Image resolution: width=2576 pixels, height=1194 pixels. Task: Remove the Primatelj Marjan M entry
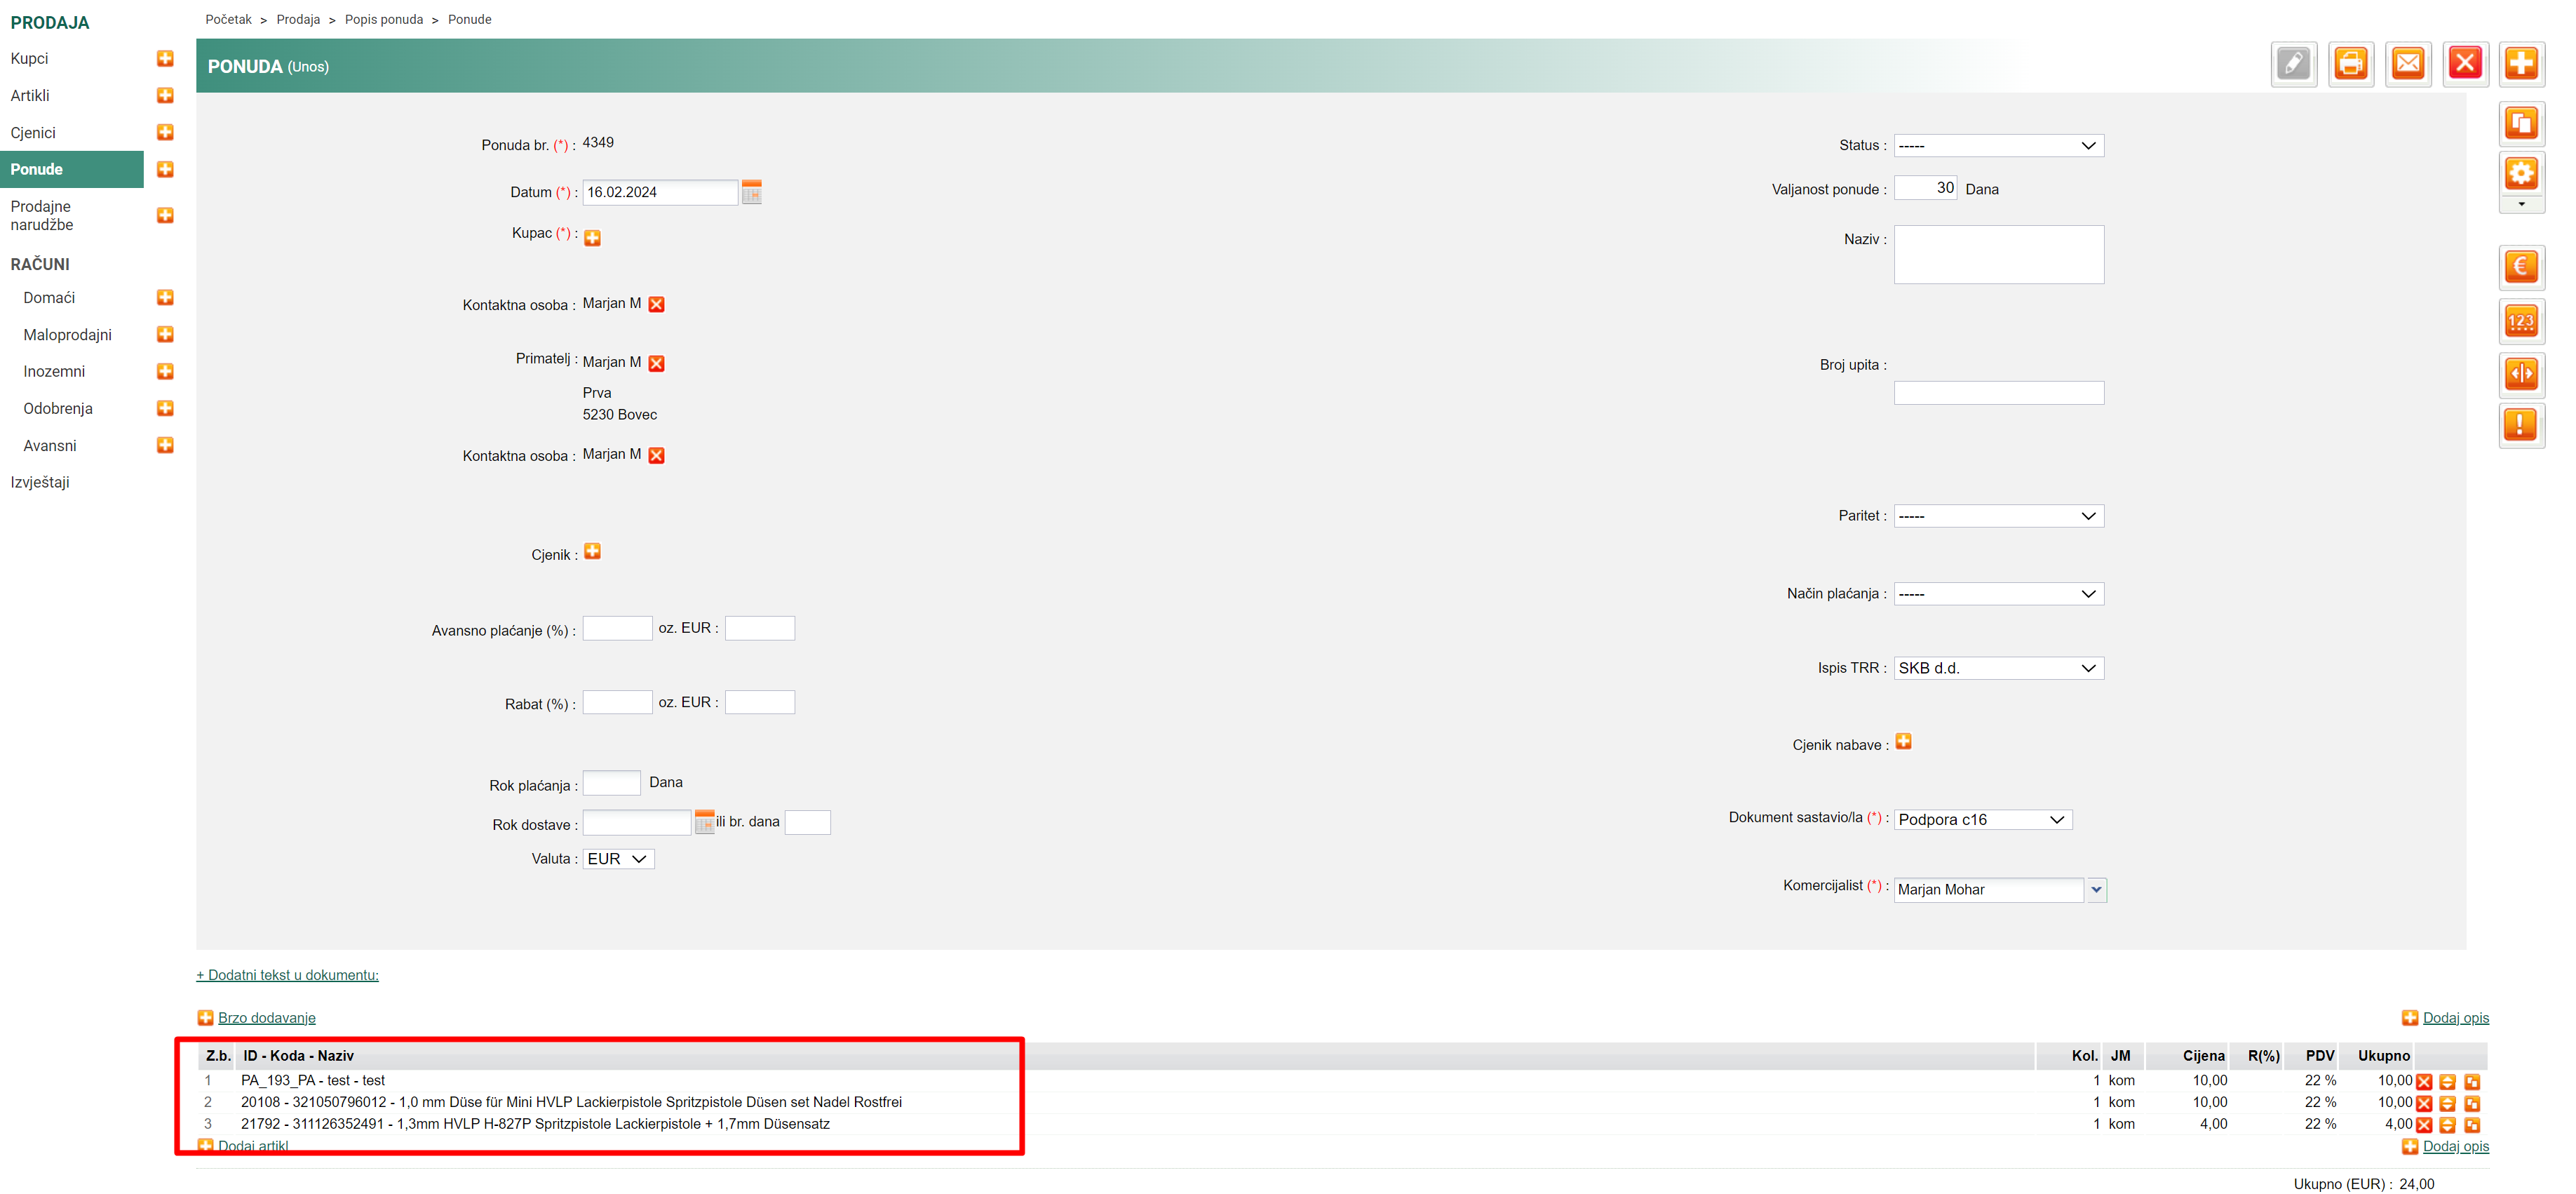pyautogui.click(x=656, y=363)
